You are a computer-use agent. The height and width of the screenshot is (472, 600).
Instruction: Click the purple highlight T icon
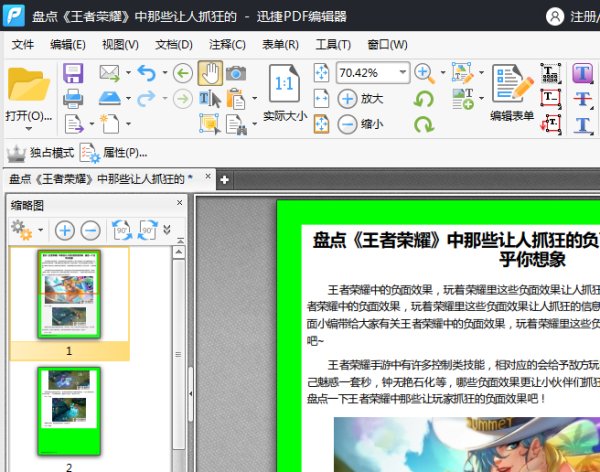[582, 73]
